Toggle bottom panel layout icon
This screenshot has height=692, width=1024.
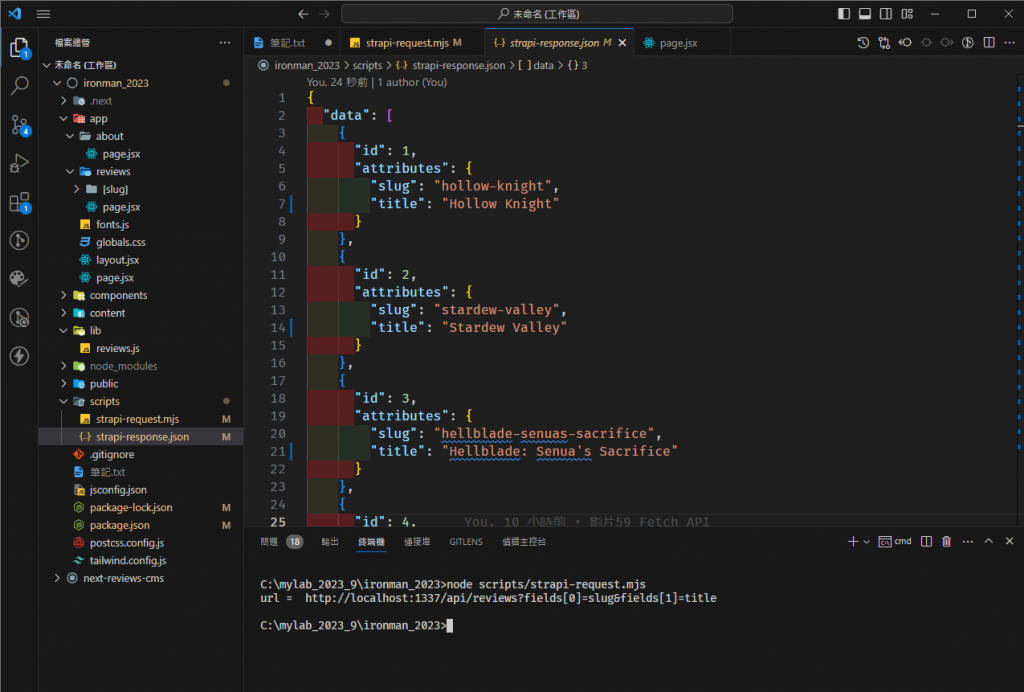click(865, 14)
